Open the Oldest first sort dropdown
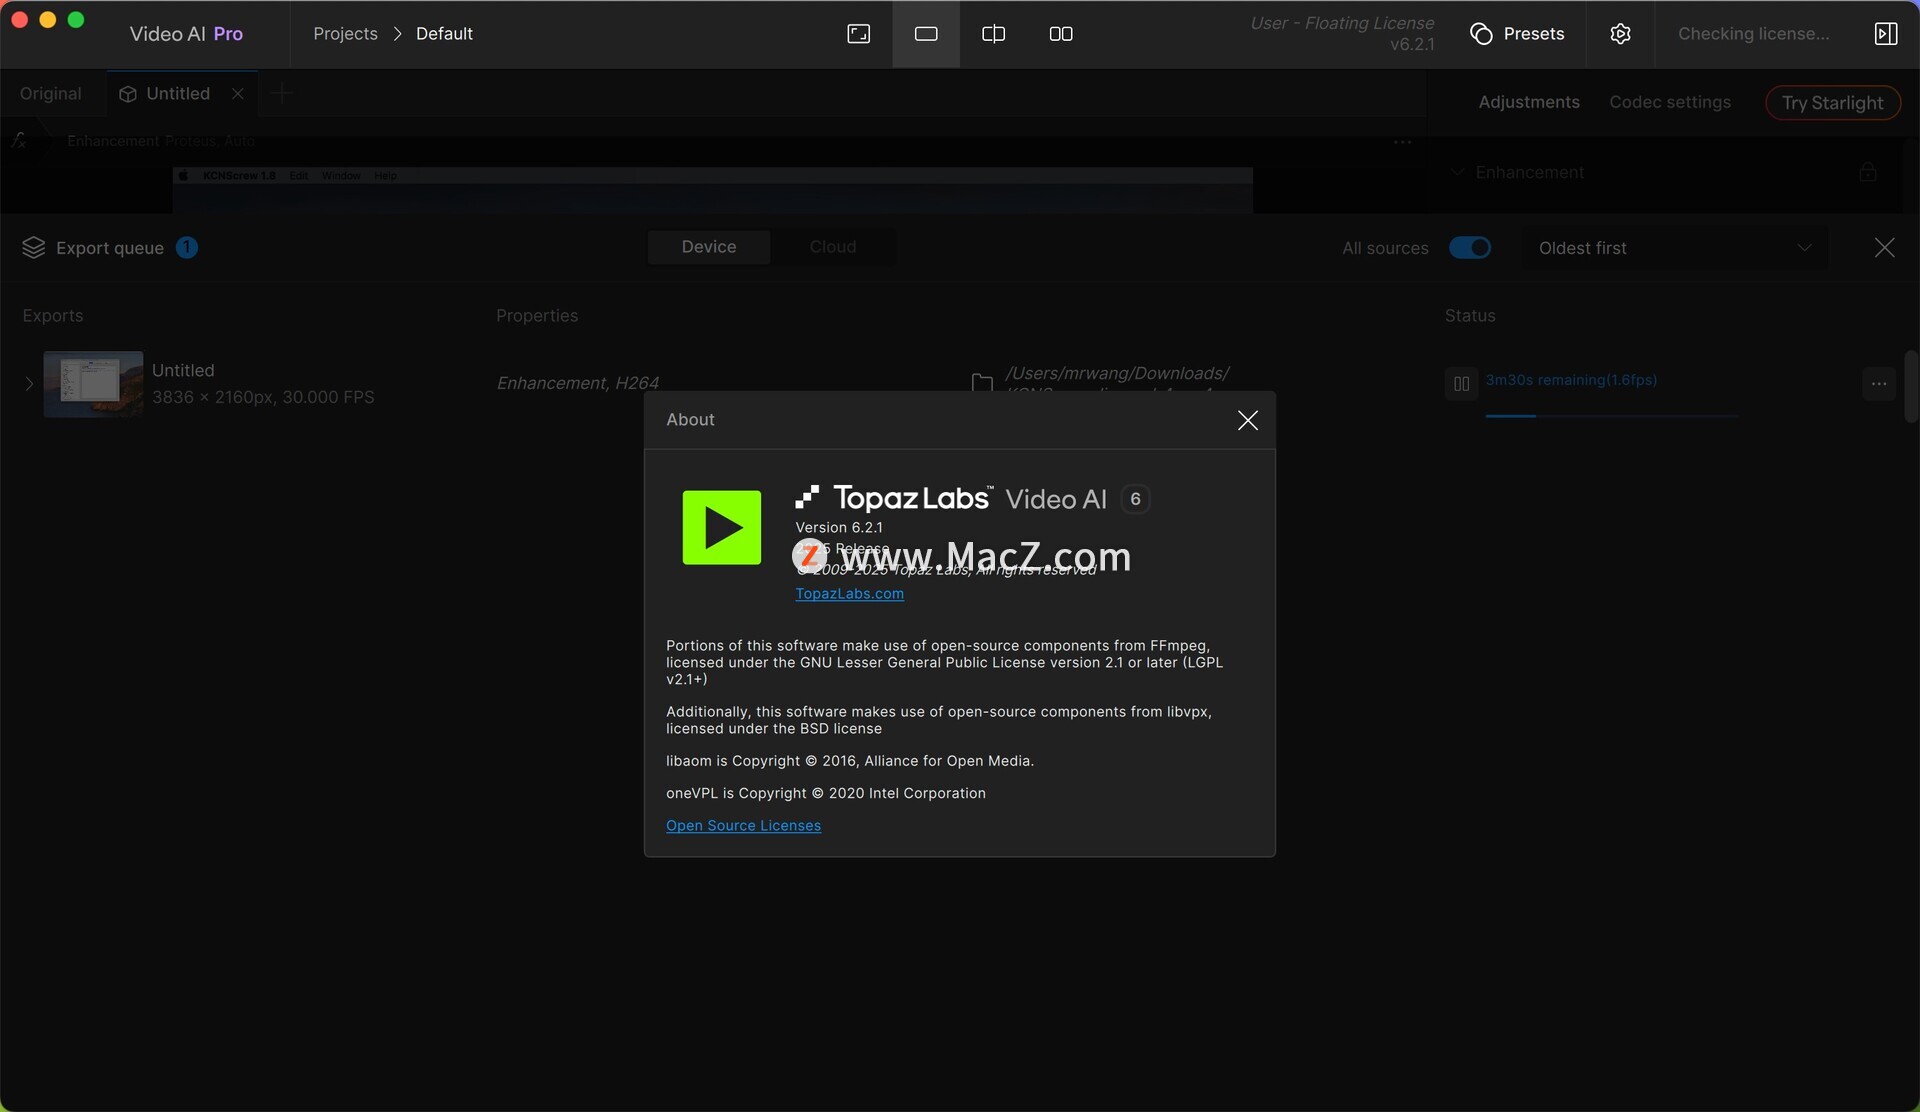Screen dimensions: 1920x1112 (x=1675, y=248)
